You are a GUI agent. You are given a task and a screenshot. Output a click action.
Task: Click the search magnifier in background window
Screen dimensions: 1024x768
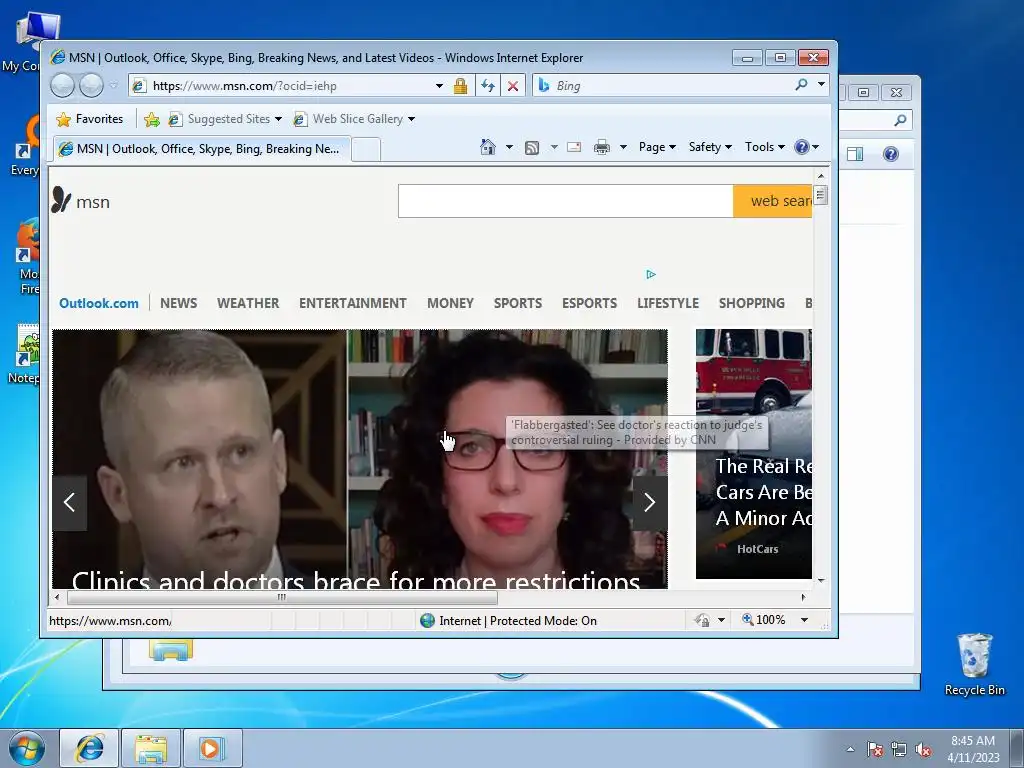coord(900,120)
